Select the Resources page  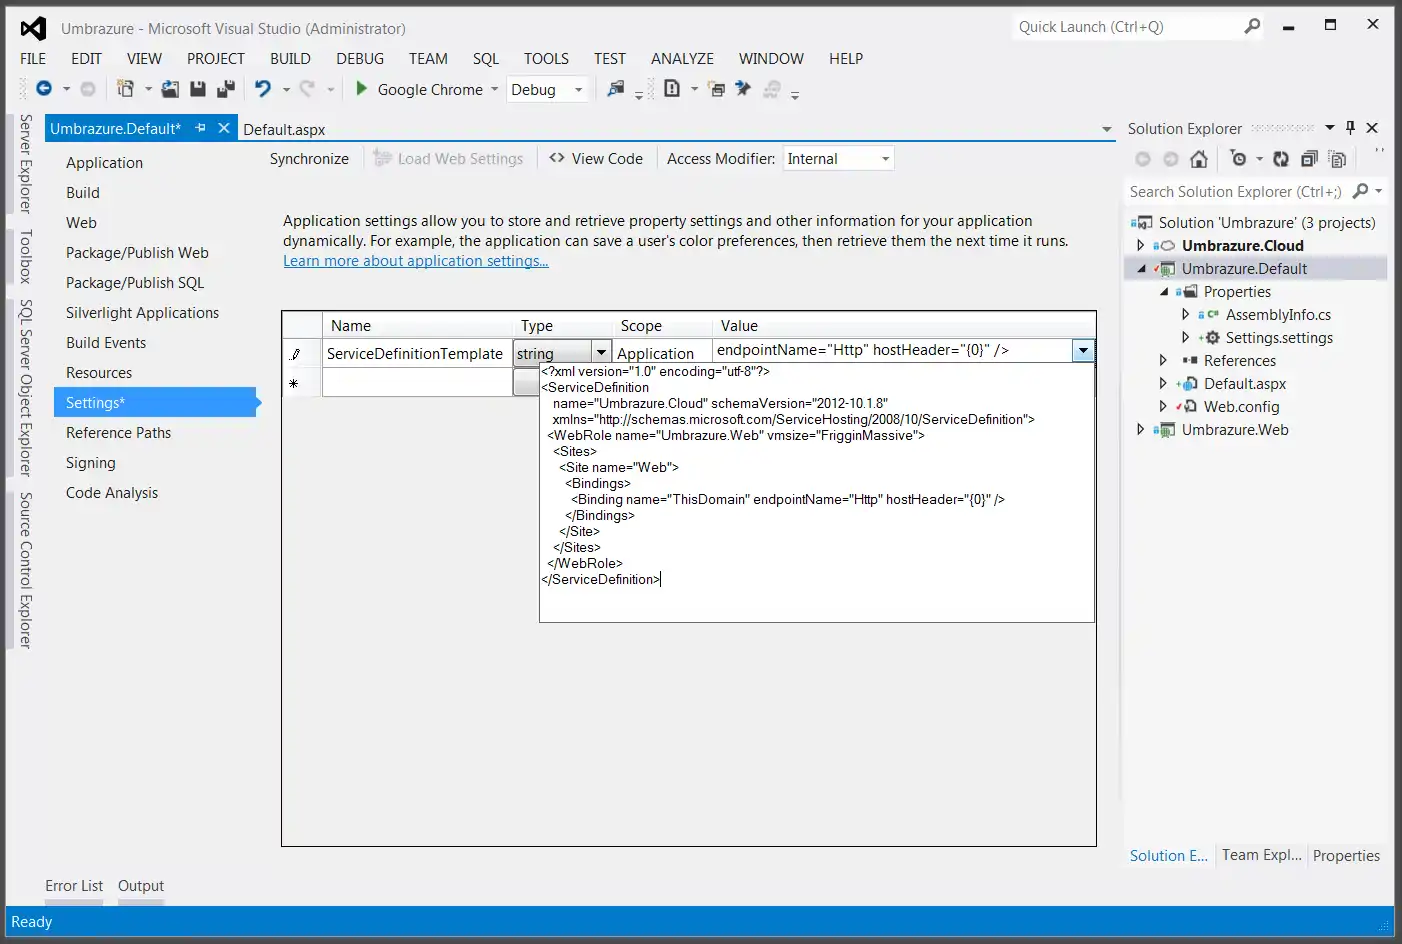point(99,373)
